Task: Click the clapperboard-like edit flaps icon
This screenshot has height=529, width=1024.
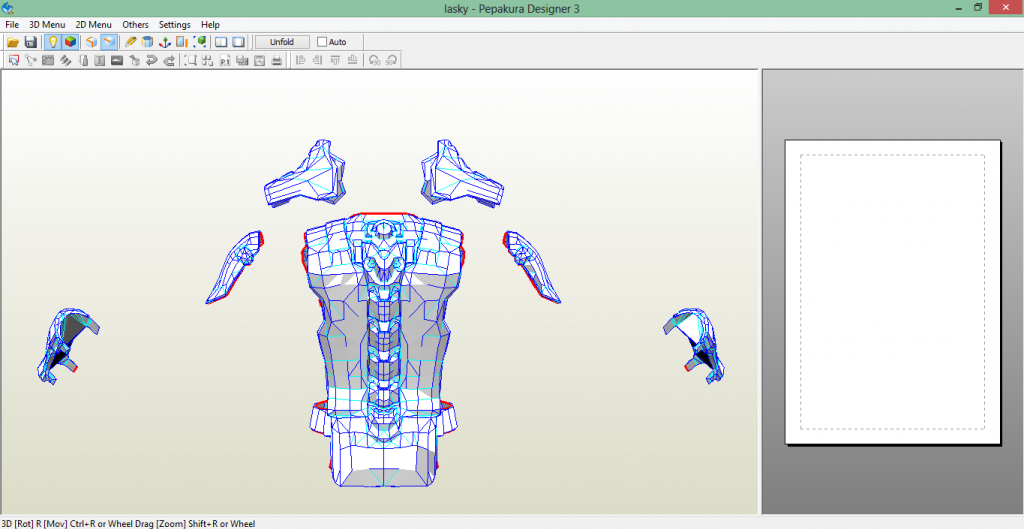Action: pos(48,60)
